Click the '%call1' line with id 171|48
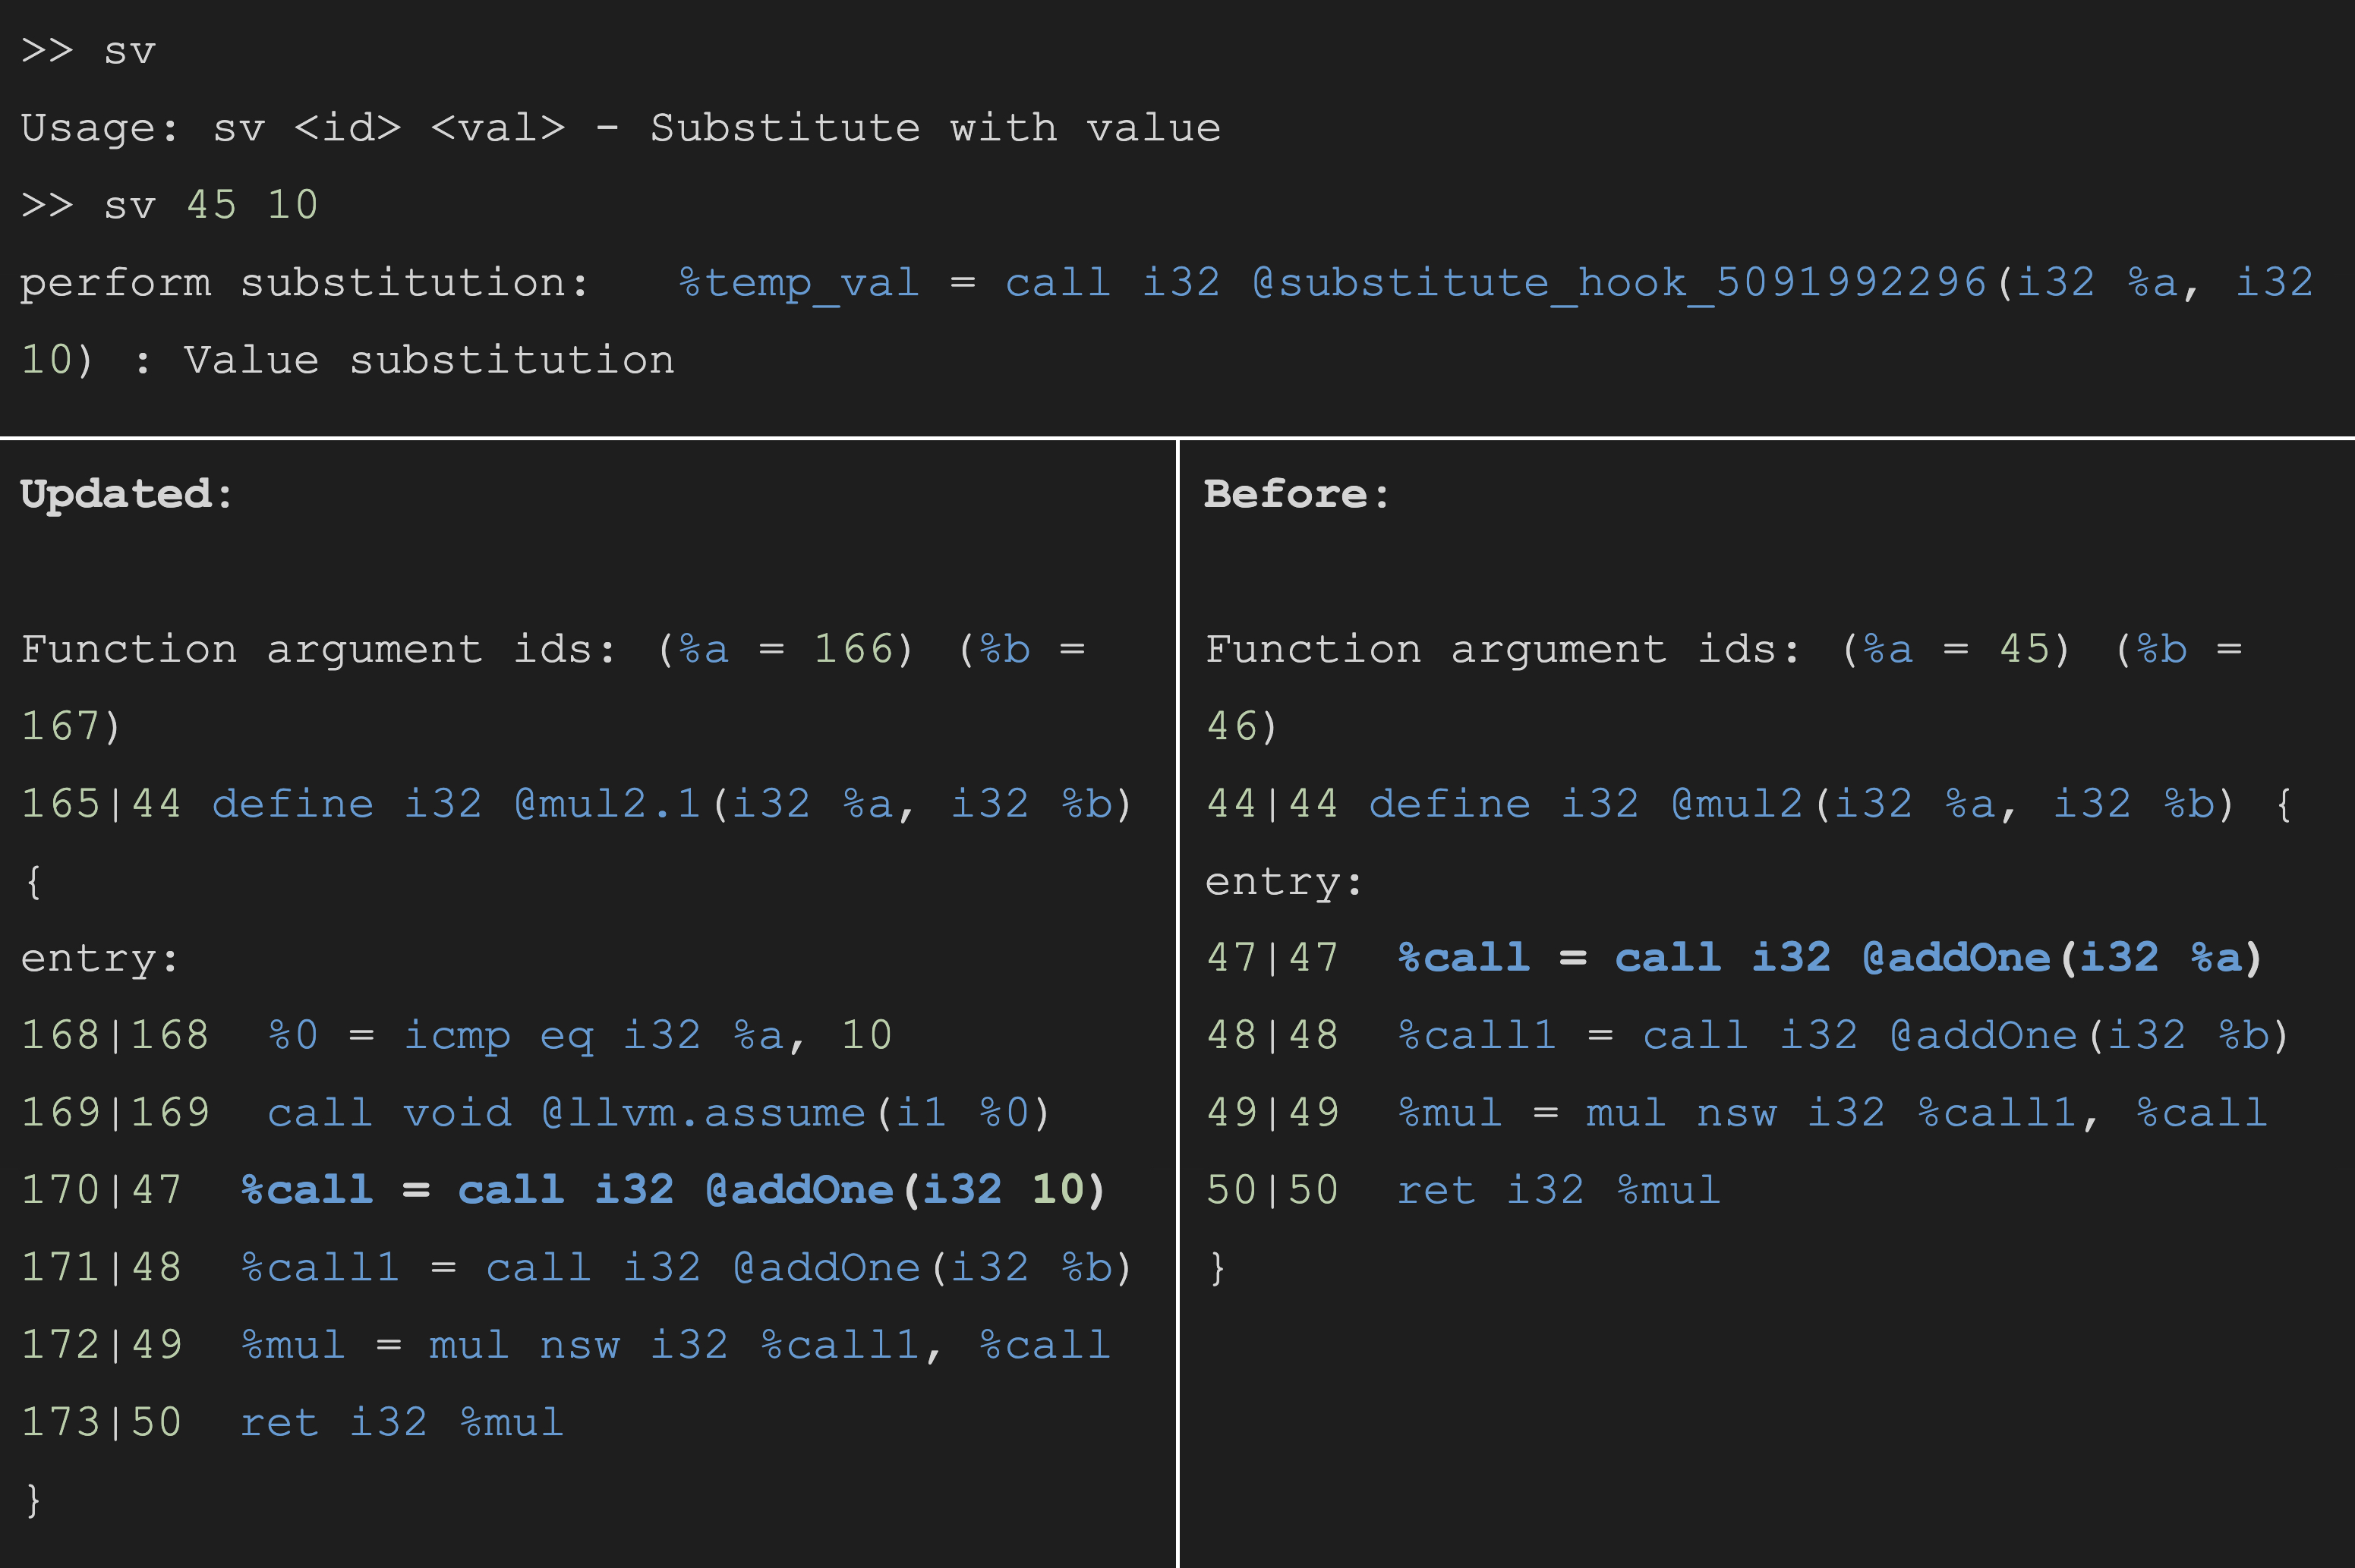The image size is (2355, 1568). point(685,1268)
